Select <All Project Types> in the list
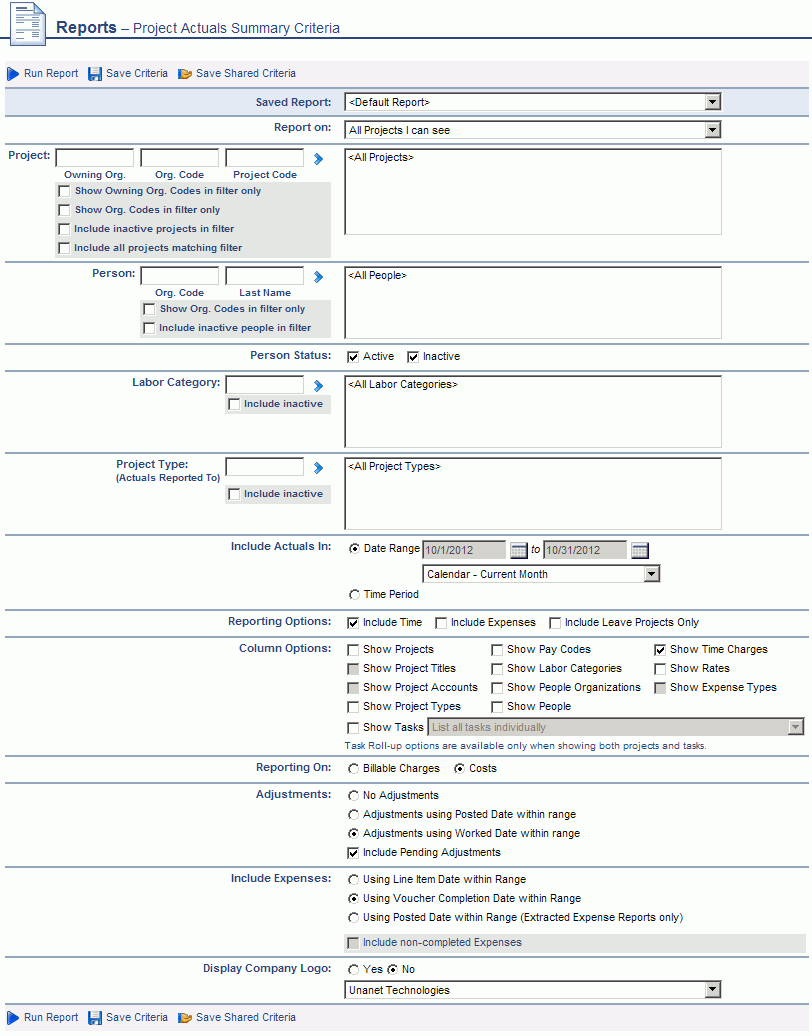Image resolution: width=812 pixels, height=1036 pixels. [x=394, y=466]
